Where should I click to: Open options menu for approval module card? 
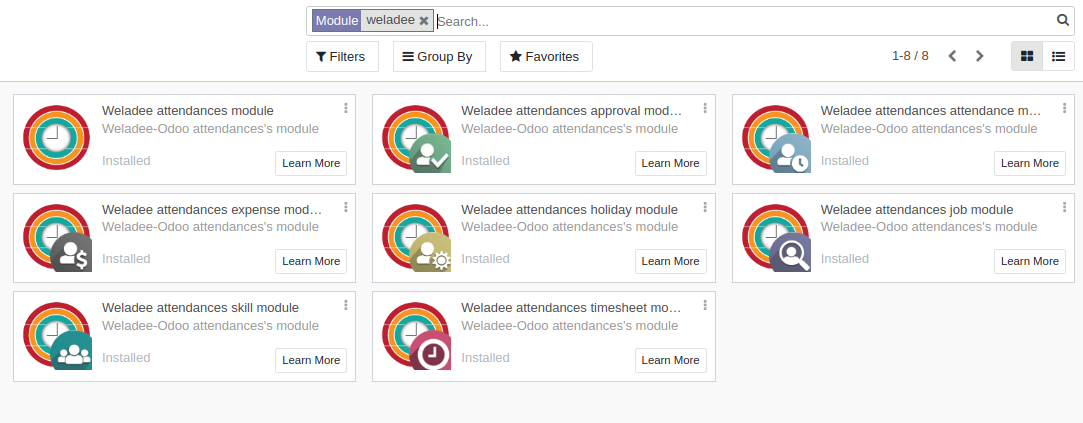(705, 109)
